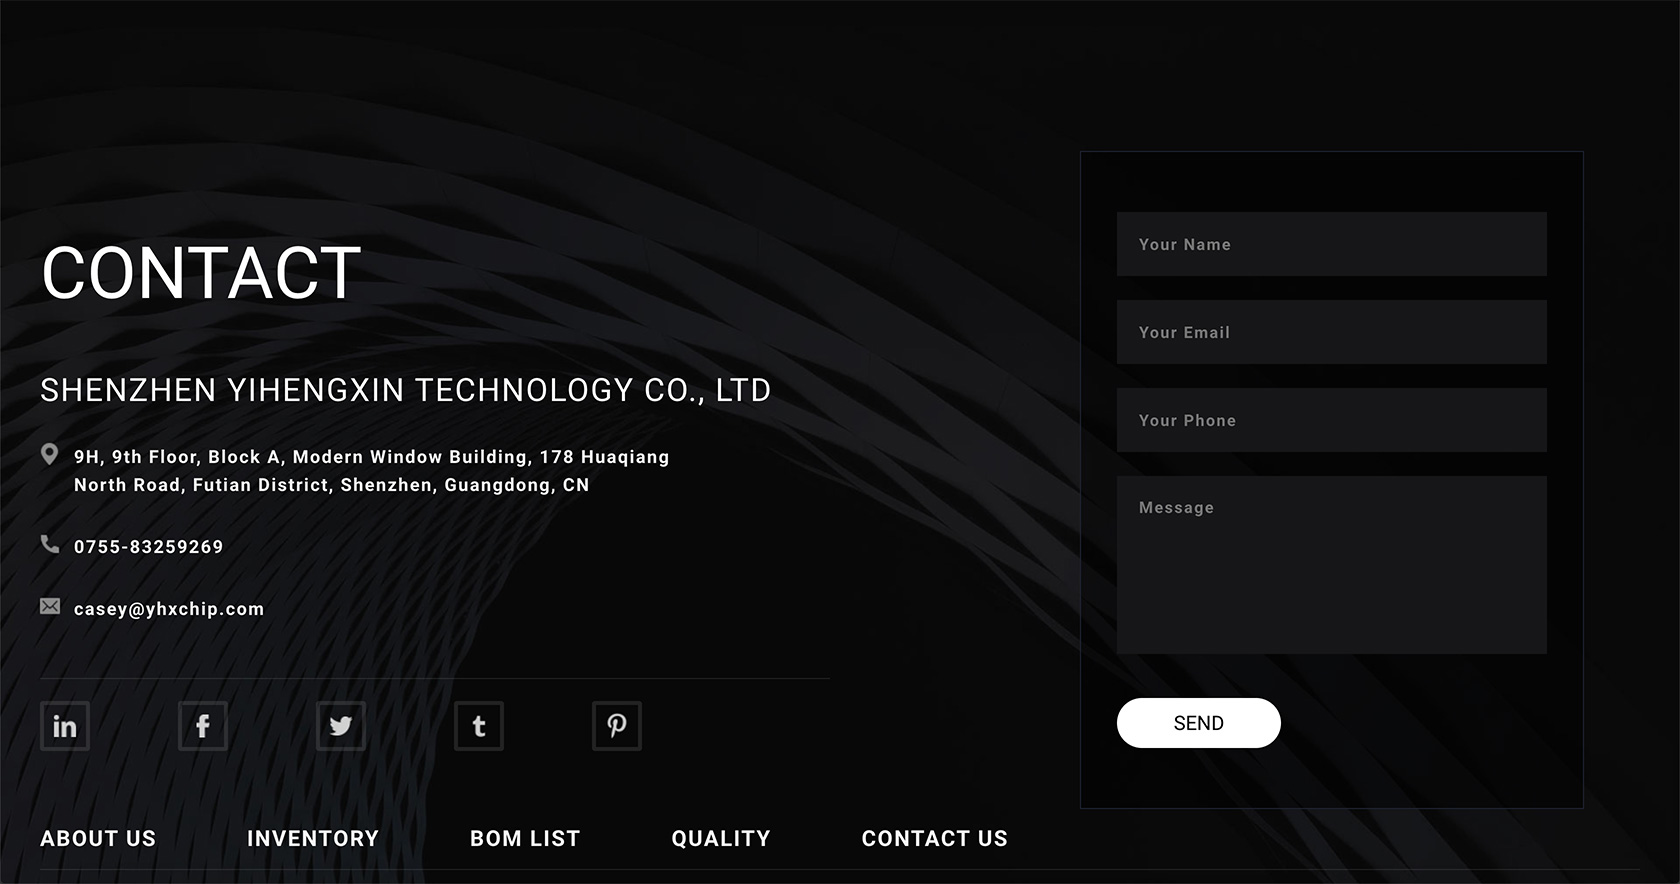
Task: Focus the Your Email field
Action: pyautogui.click(x=1331, y=332)
